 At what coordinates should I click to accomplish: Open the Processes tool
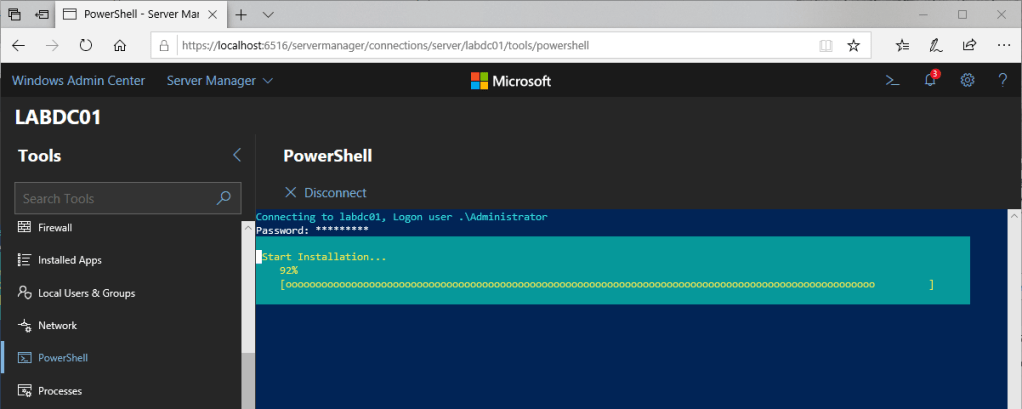(x=60, y=390)
